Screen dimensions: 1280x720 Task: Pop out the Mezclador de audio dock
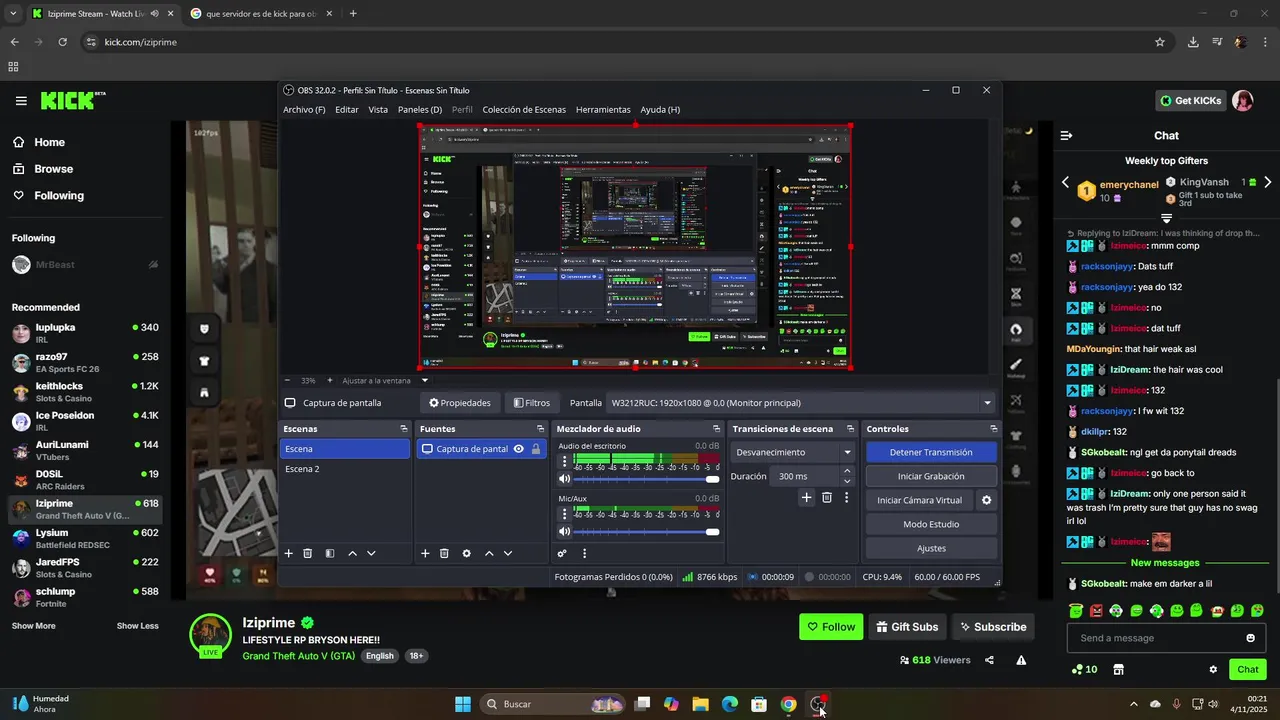click(716, 429)
